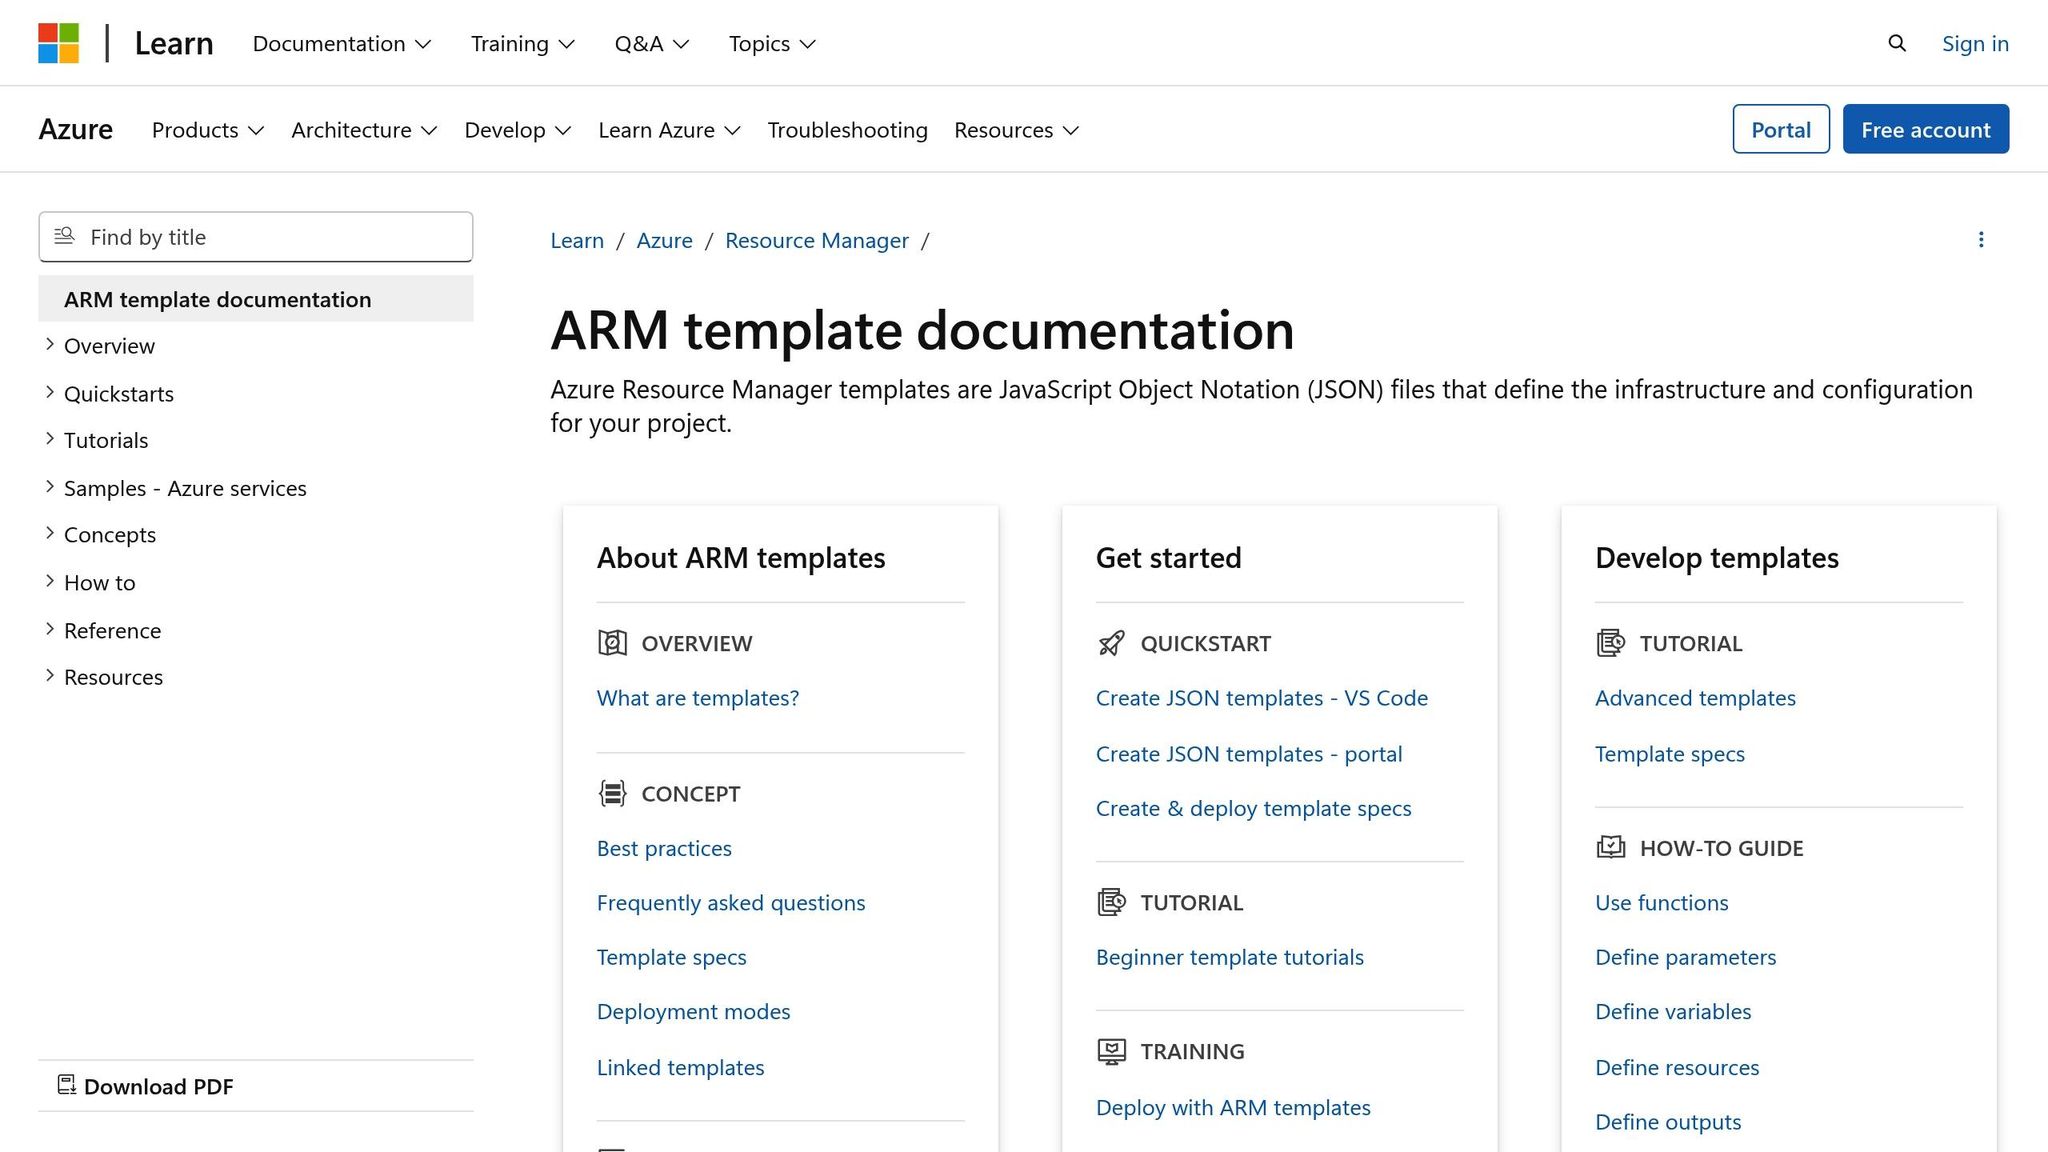Open the Portal button
This screenshot has height=1152, width=2048.
tap(1780, 129)
